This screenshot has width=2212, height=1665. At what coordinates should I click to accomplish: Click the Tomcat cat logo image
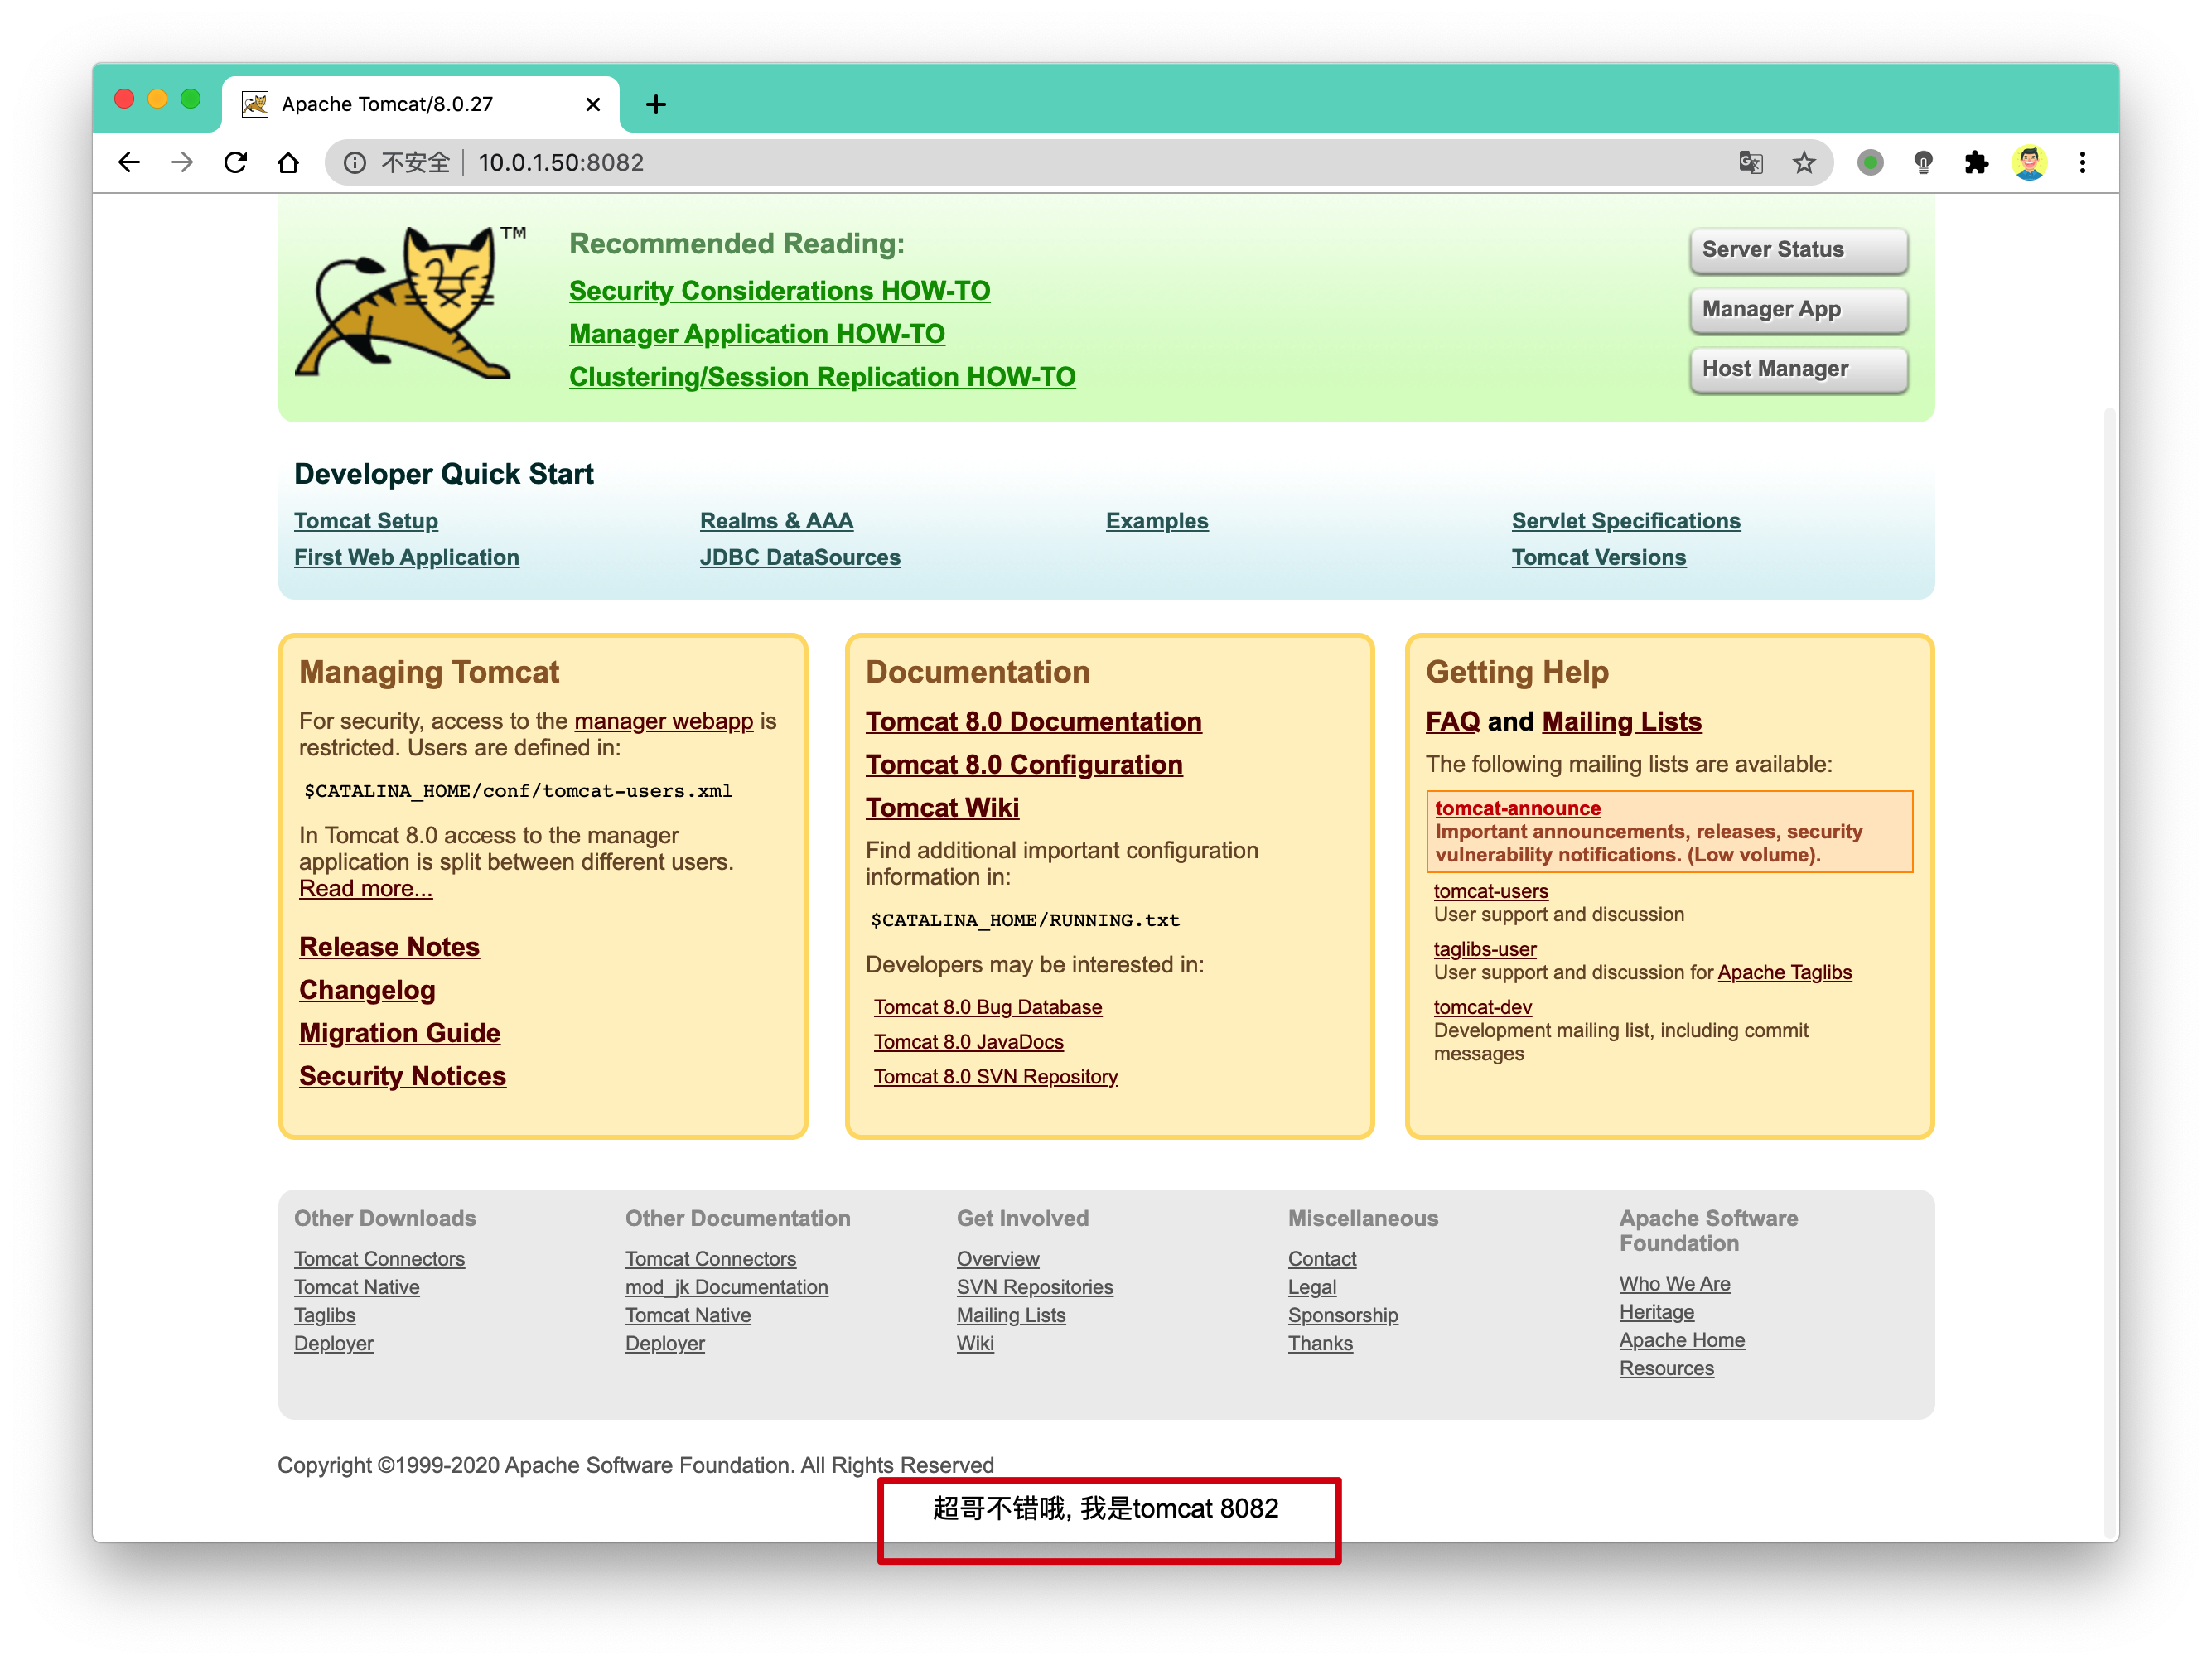point(410,303)
